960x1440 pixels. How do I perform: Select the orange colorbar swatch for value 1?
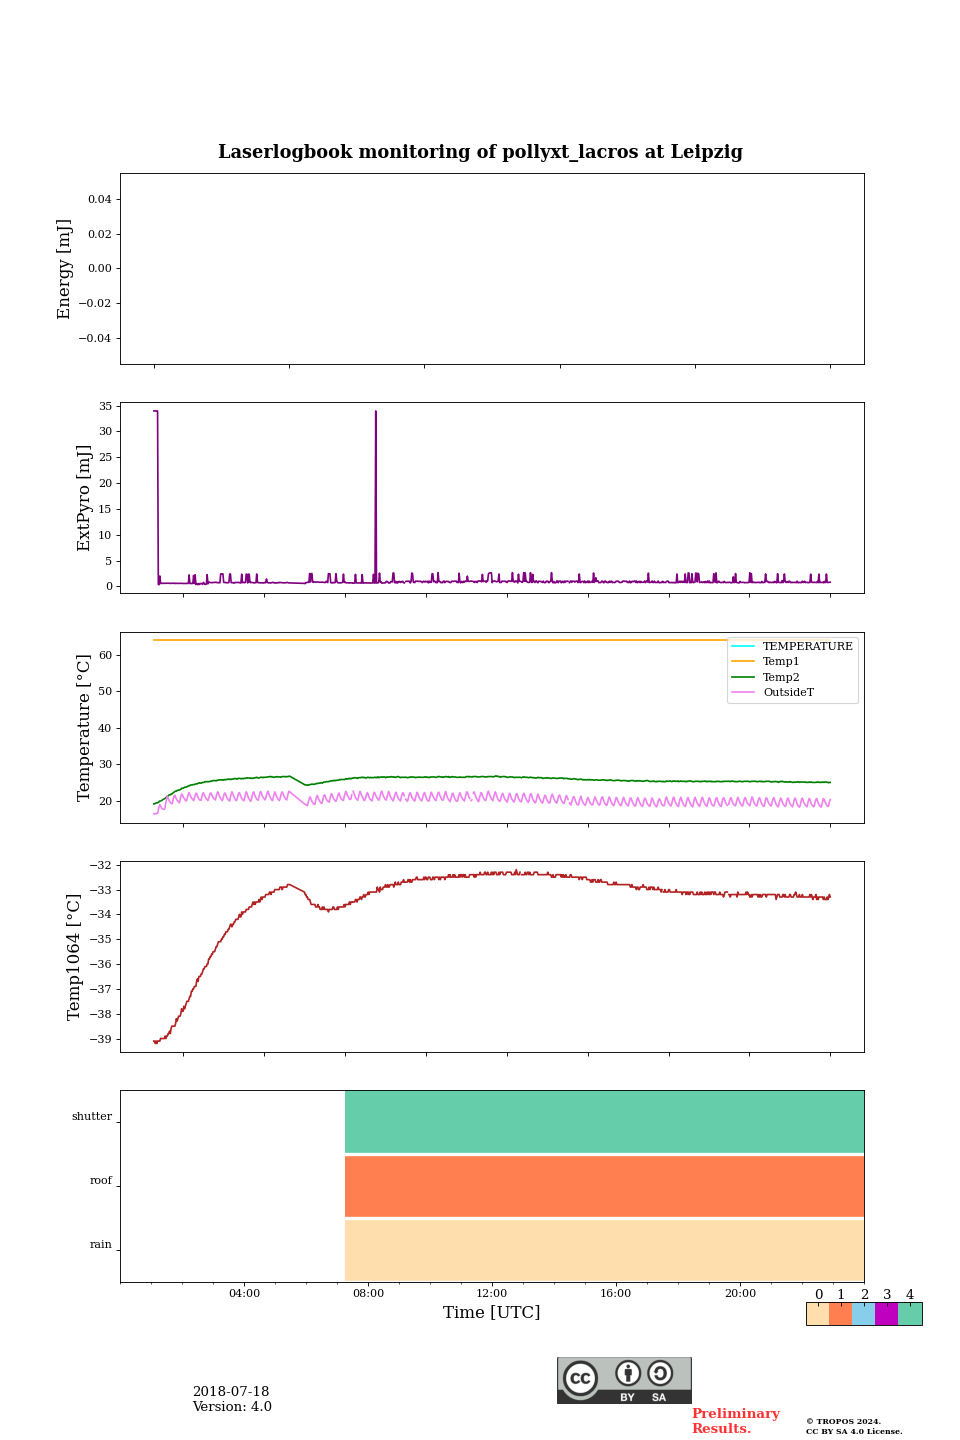click(x=840, y=1314)
